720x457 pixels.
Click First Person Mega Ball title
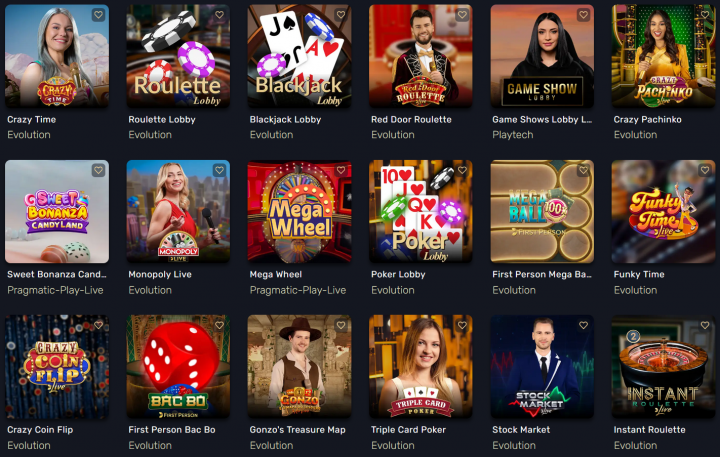(542, 275)
